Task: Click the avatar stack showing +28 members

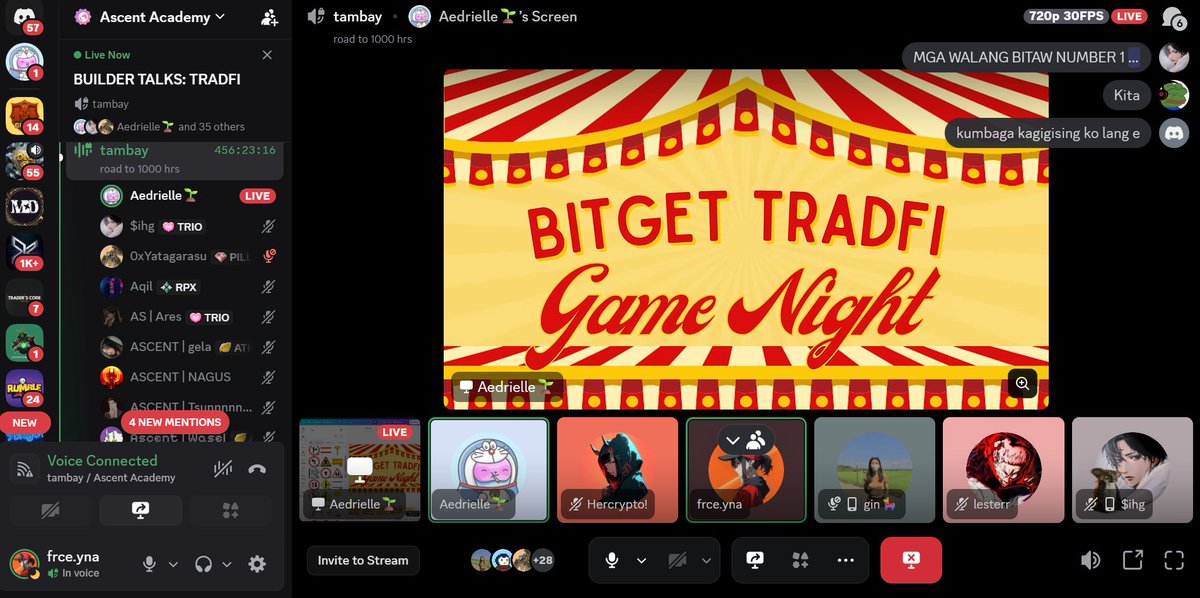Action: [x=513, y=560]
